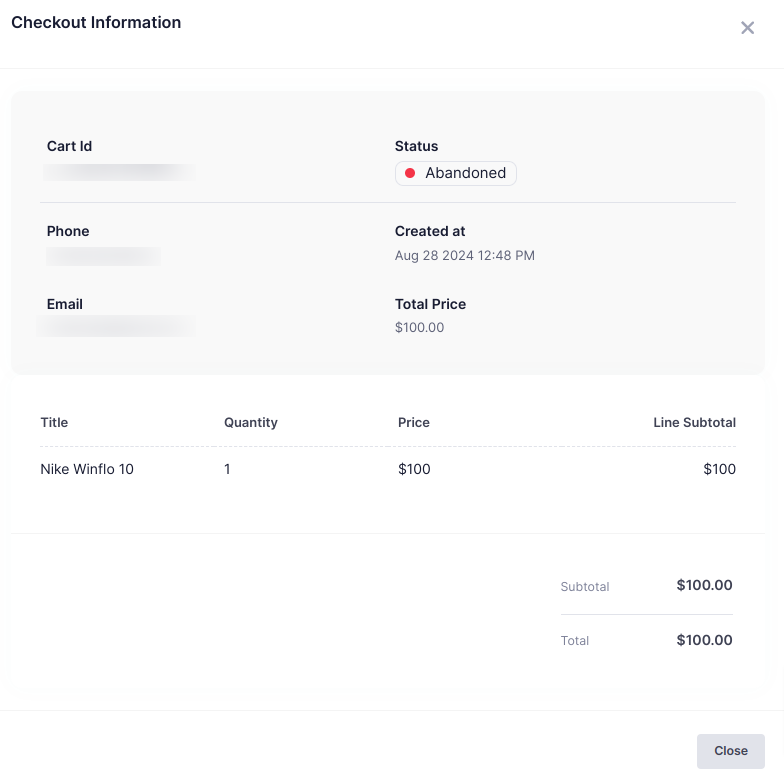Click the Quantity column header
This screenshot has height=782, width=784.
[x=251, y=422]
